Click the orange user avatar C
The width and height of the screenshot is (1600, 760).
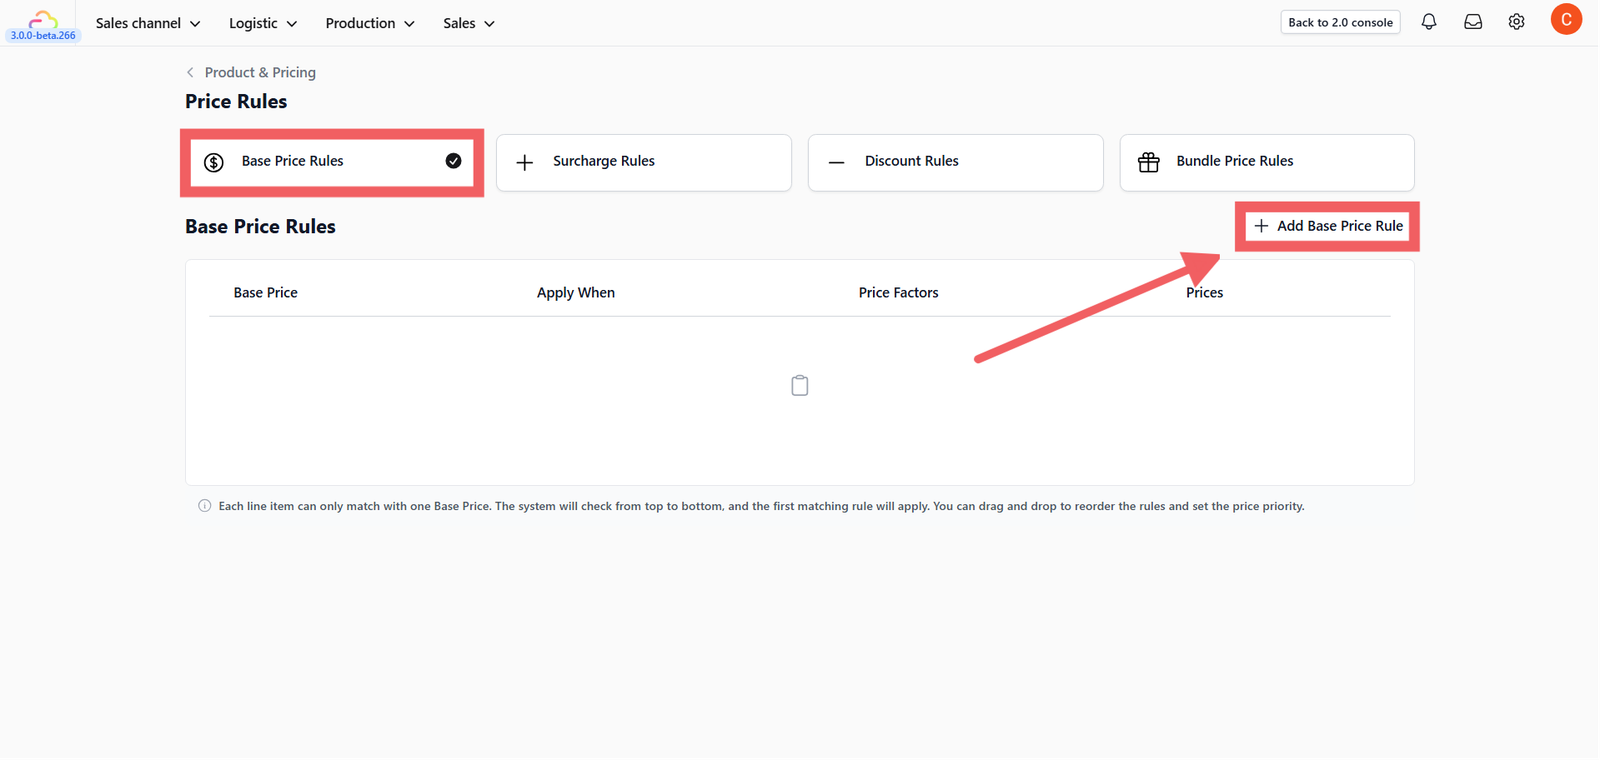1566,20
